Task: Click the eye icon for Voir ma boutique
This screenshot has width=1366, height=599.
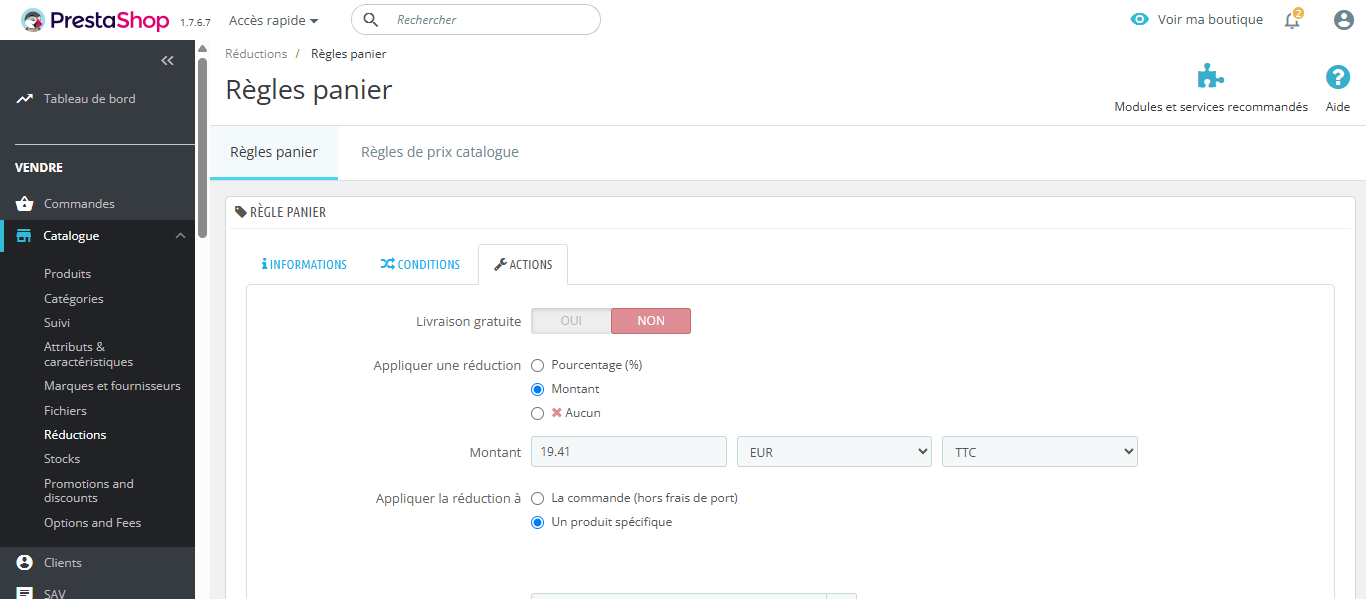Action: [1139, 20]
